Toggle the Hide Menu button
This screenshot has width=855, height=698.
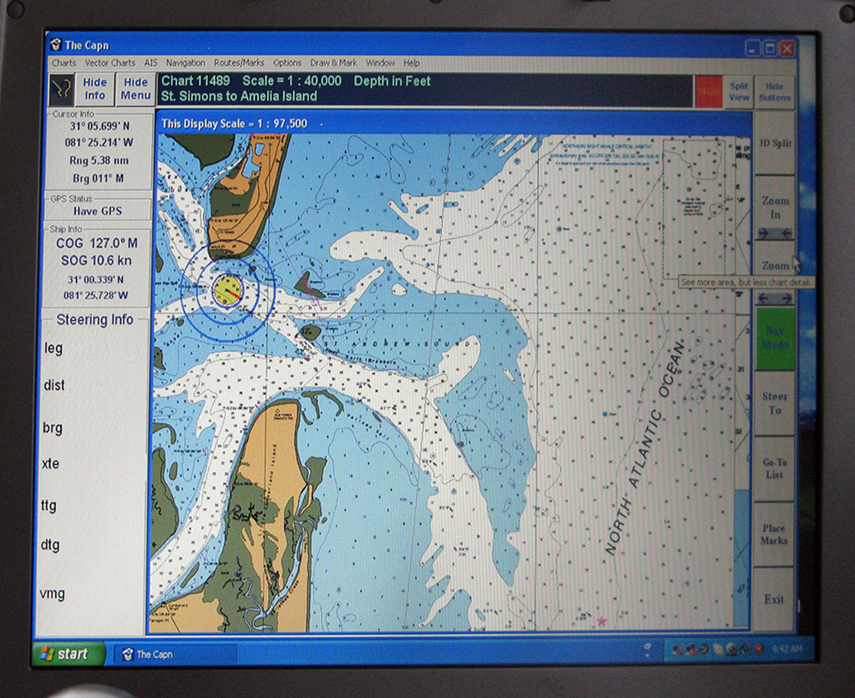(135, 89)
